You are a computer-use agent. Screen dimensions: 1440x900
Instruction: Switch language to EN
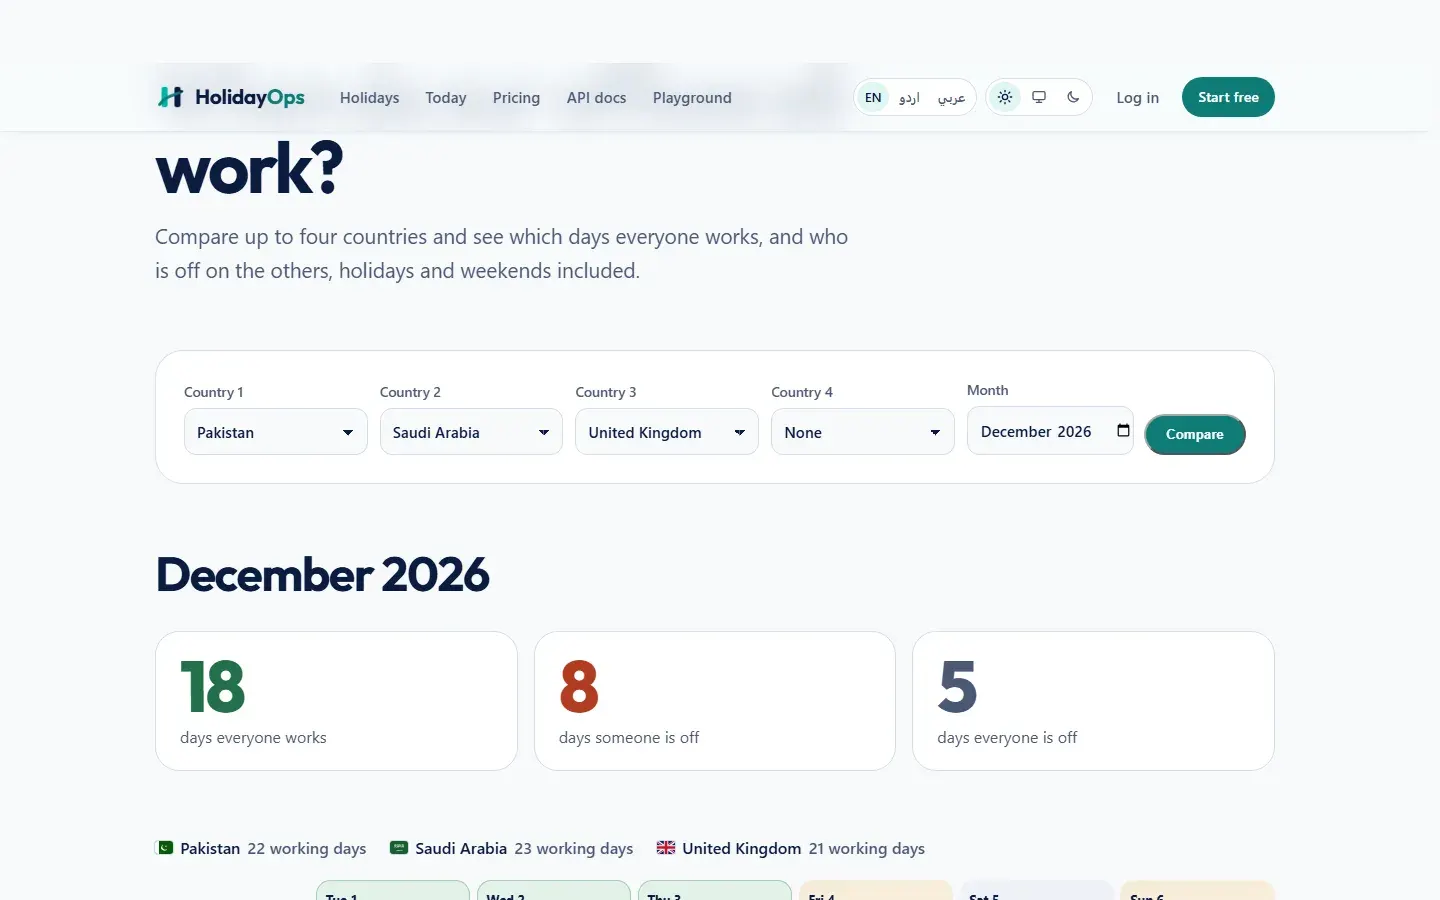(x=873, y=97)
